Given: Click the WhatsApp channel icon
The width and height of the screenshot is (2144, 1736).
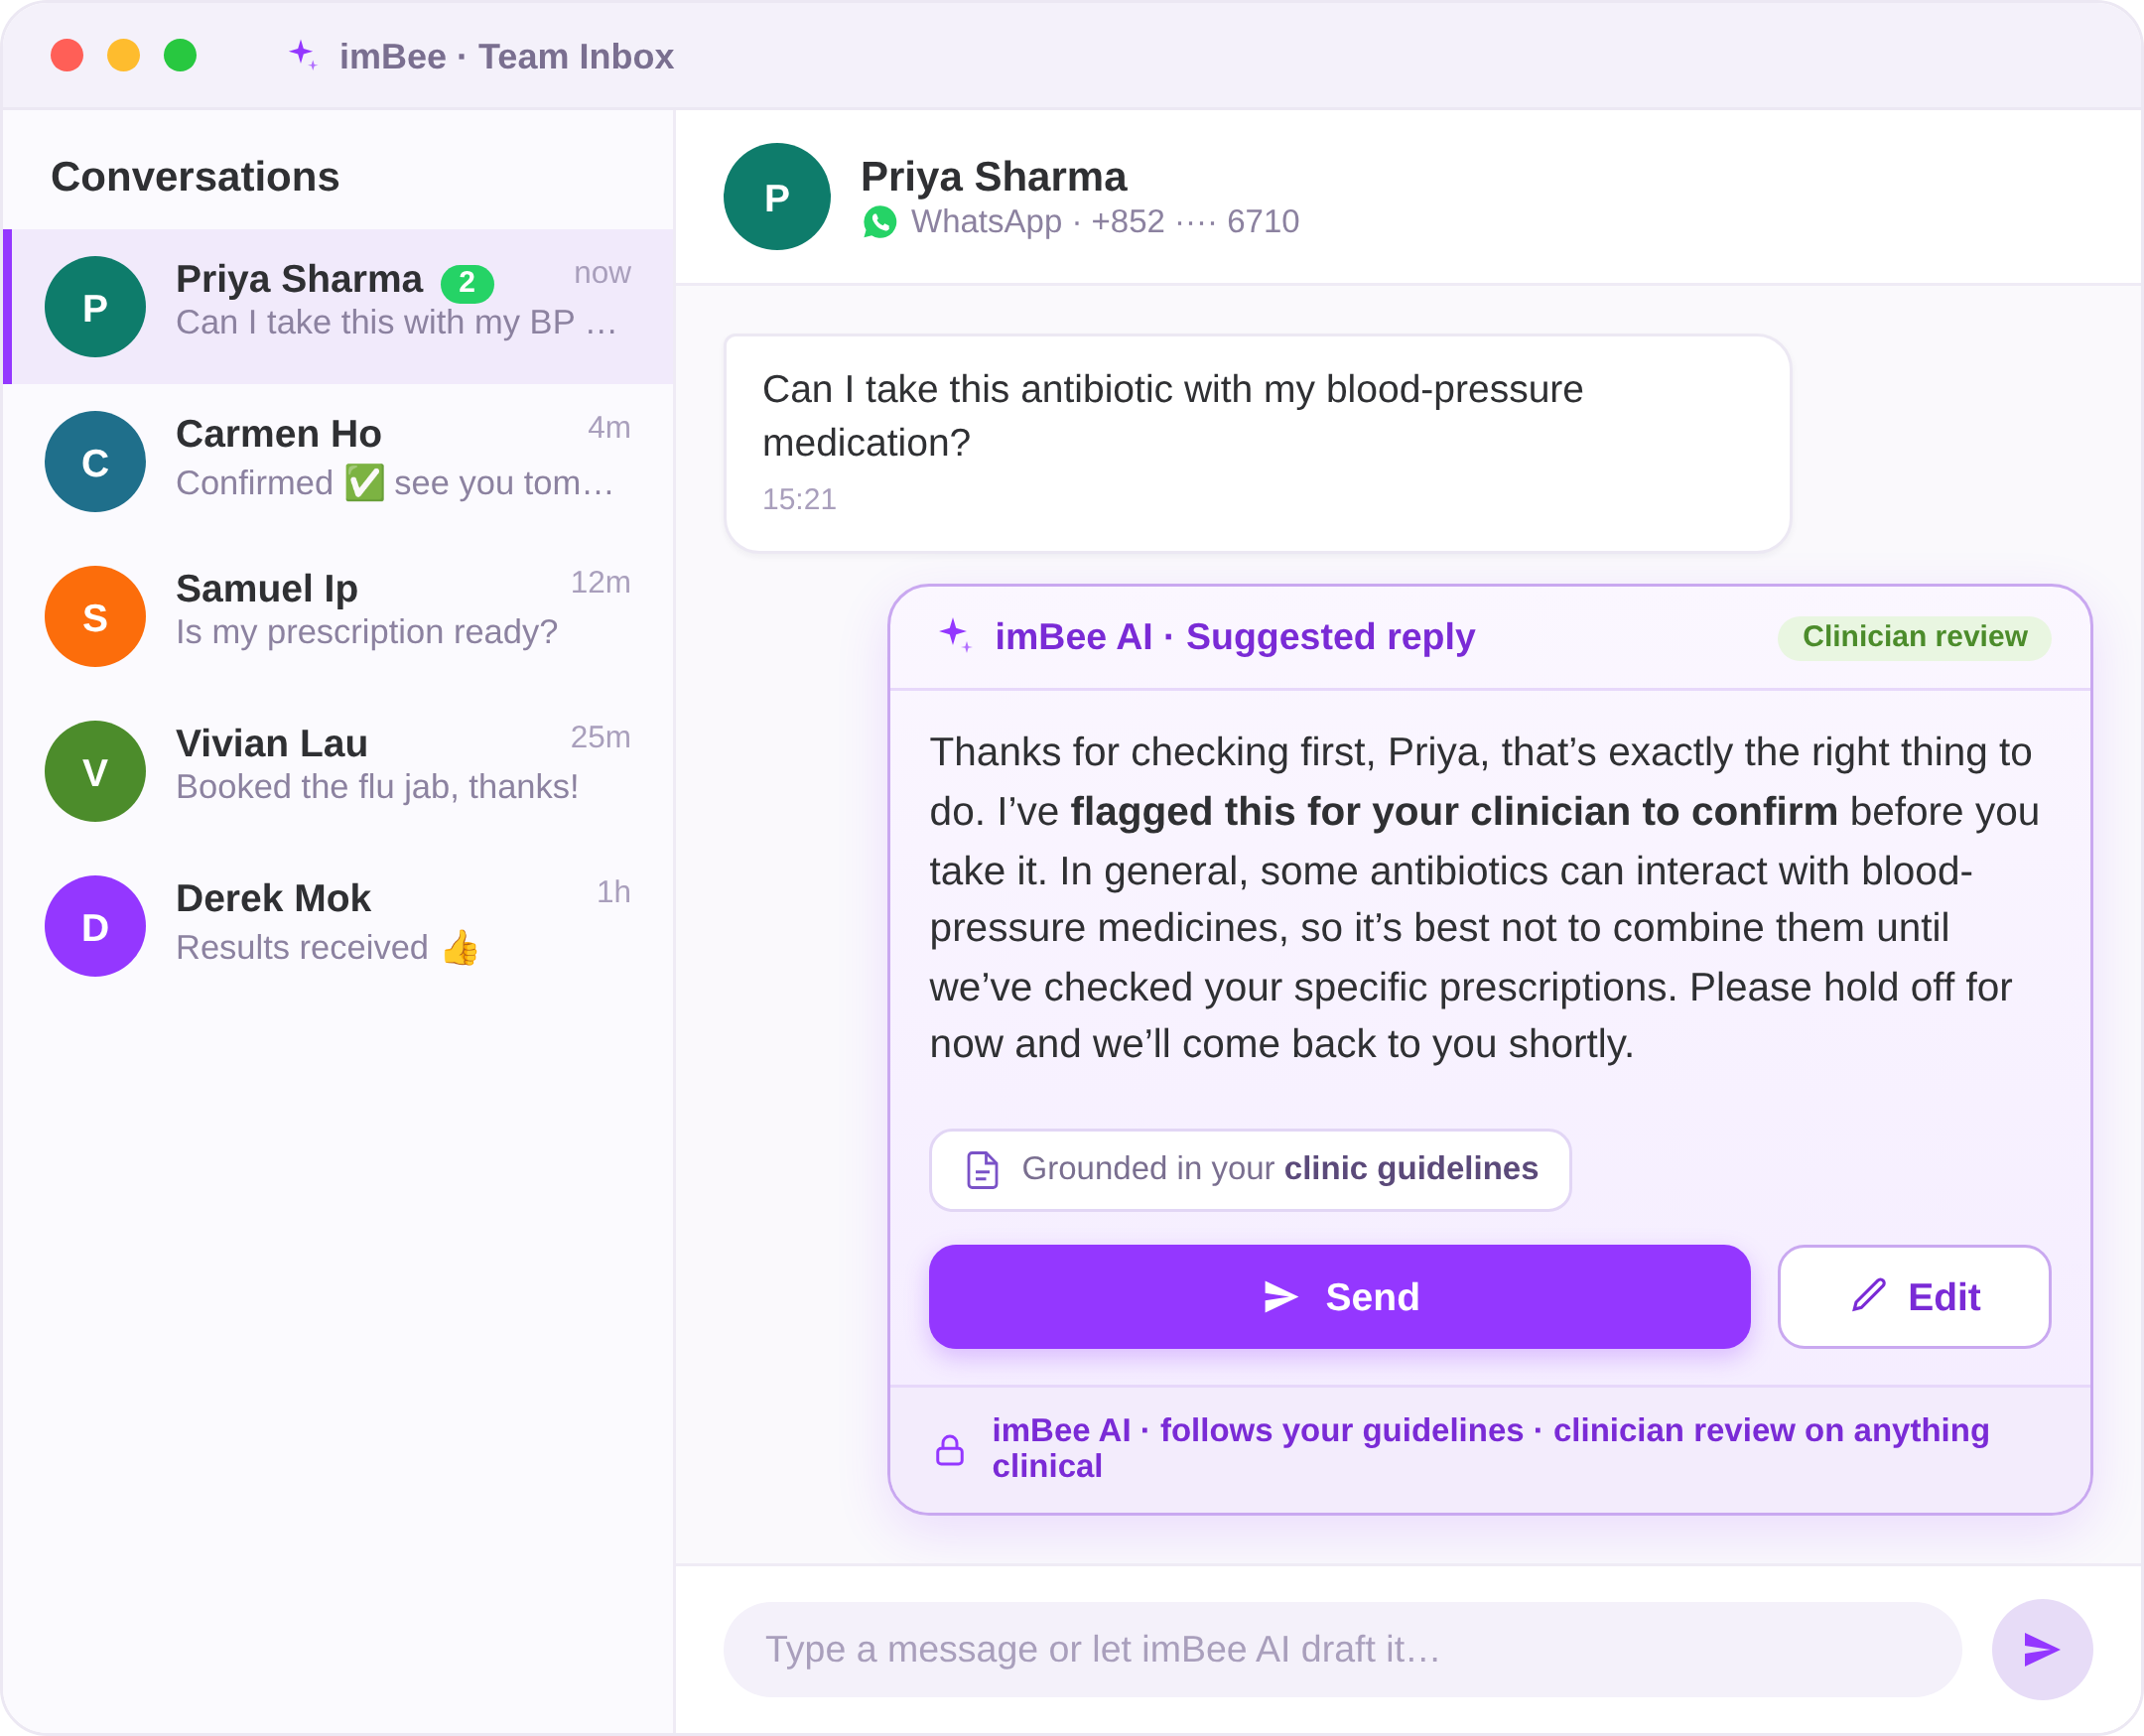Looking at the screenshot, I should (x=880, y=222).
